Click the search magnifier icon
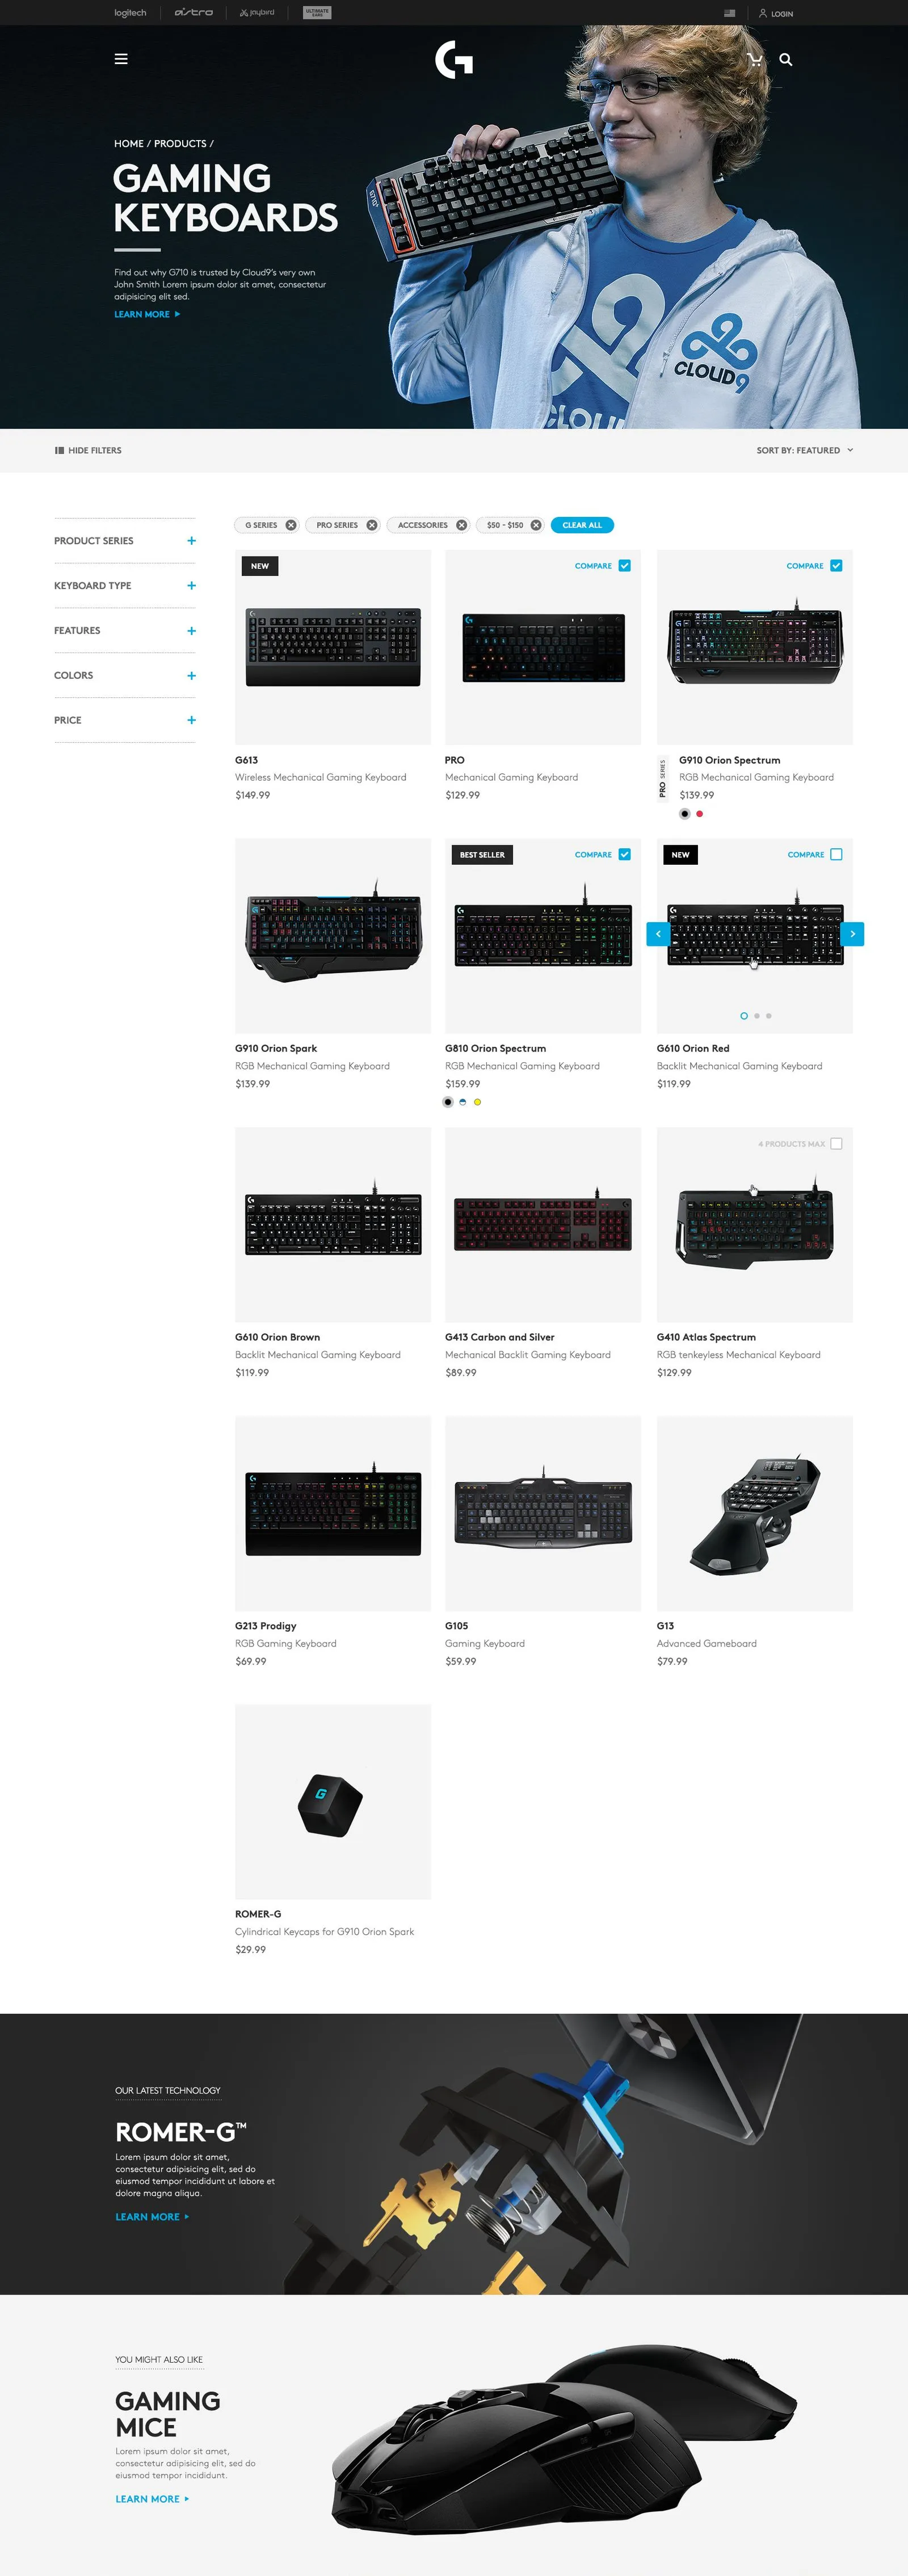Image resolution: width=908 pixels, height=2576 pixels. point(786,59)
